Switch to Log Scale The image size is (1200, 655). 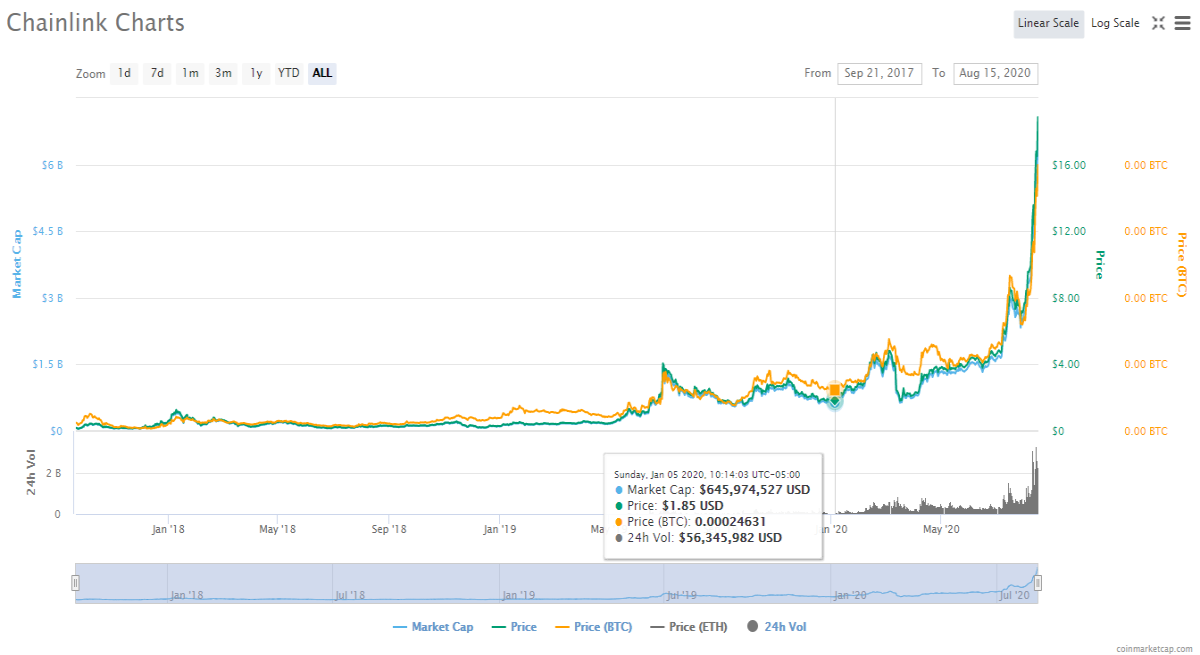pos(1115,23)
